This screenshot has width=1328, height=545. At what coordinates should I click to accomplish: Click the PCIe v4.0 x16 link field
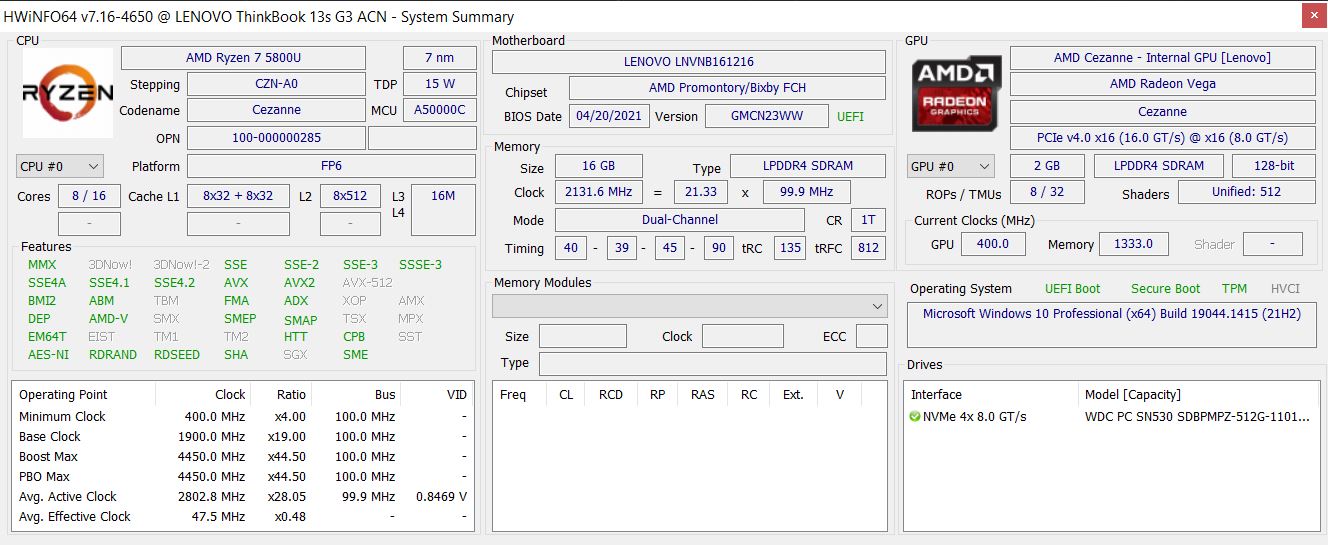[x=1163, y=138]
